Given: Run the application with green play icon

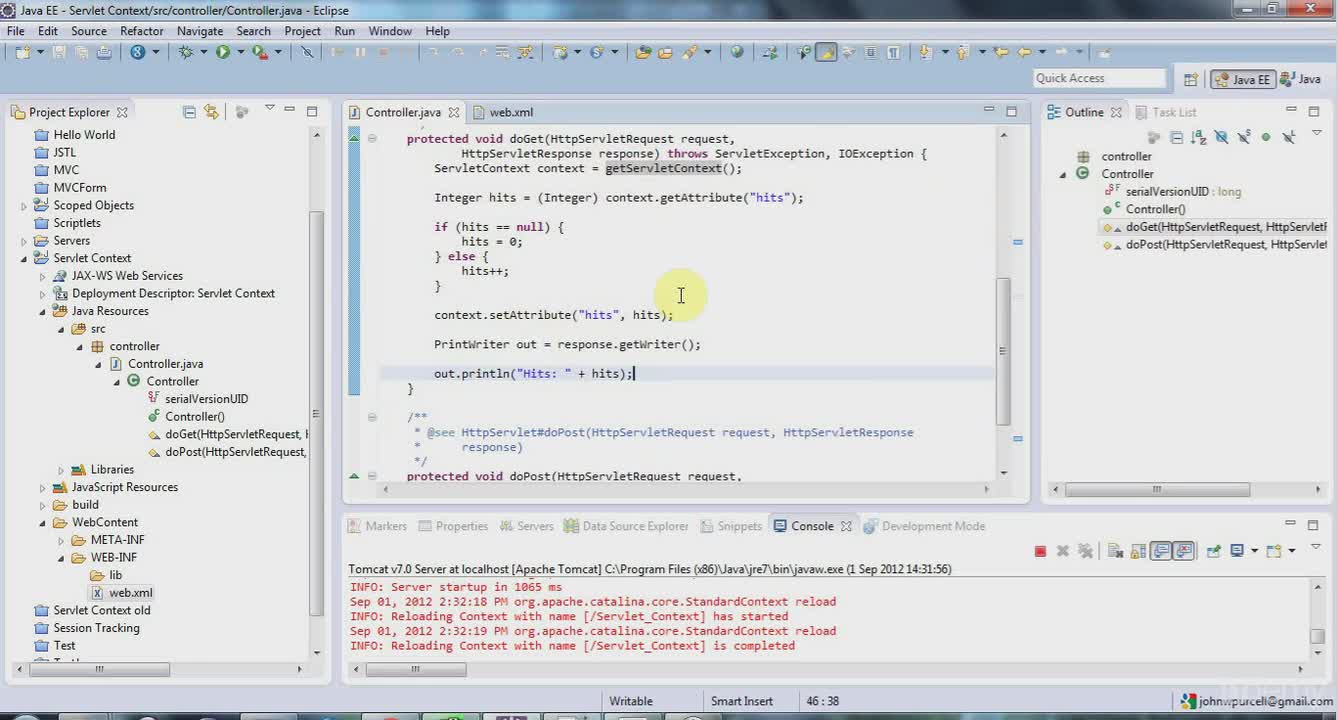Looking at the screenshot, I should (222, 52).
